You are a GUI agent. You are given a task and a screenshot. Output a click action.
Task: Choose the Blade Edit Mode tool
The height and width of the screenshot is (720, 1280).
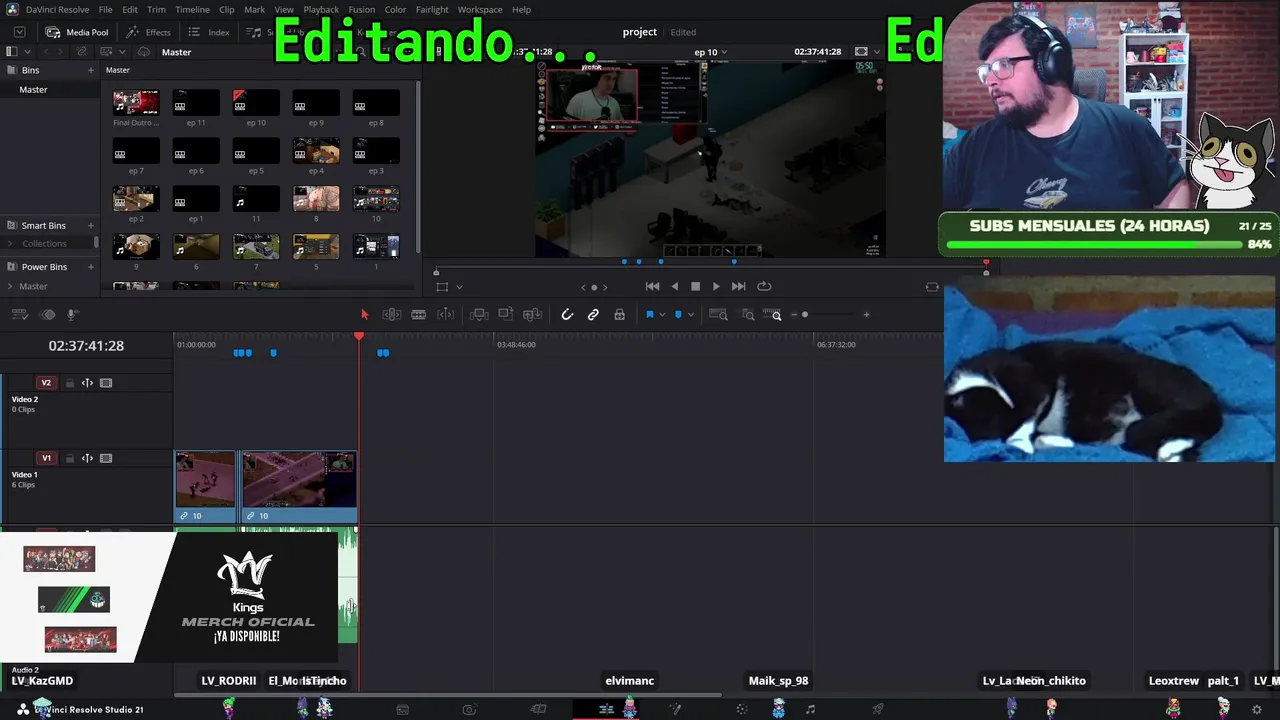tap(419, 315)
